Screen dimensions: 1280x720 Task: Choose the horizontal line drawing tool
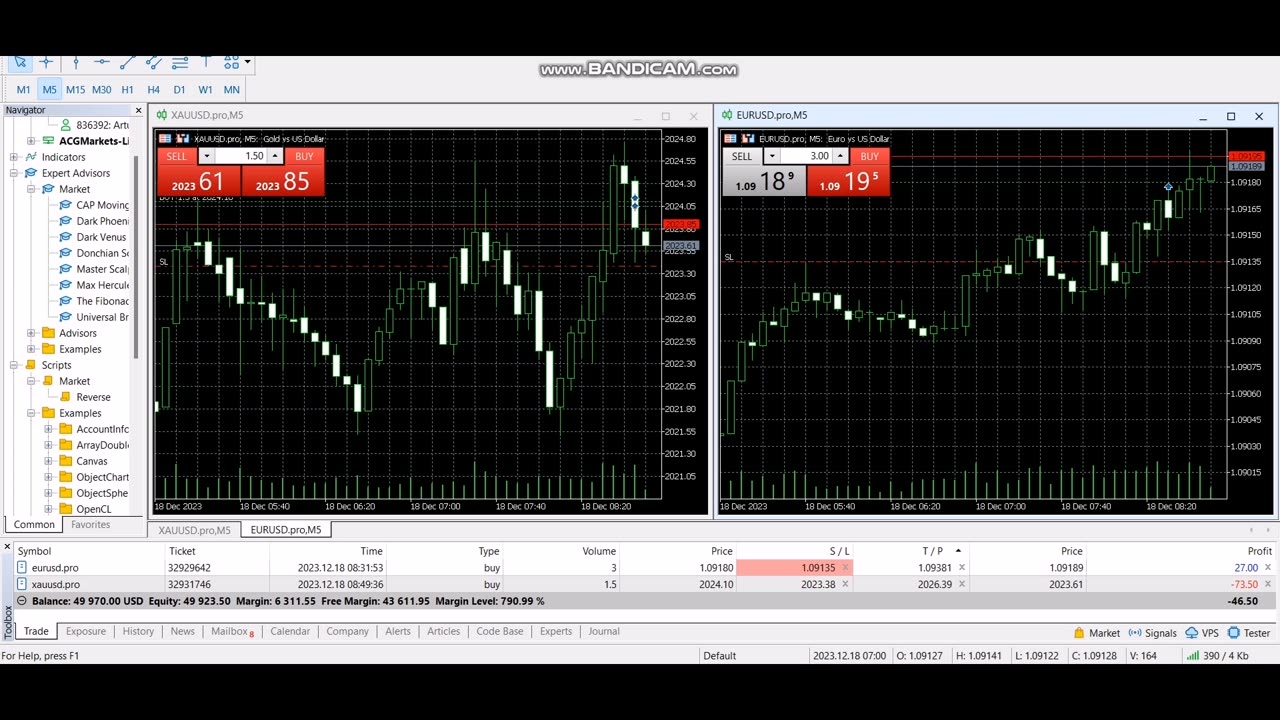(101, 62)
